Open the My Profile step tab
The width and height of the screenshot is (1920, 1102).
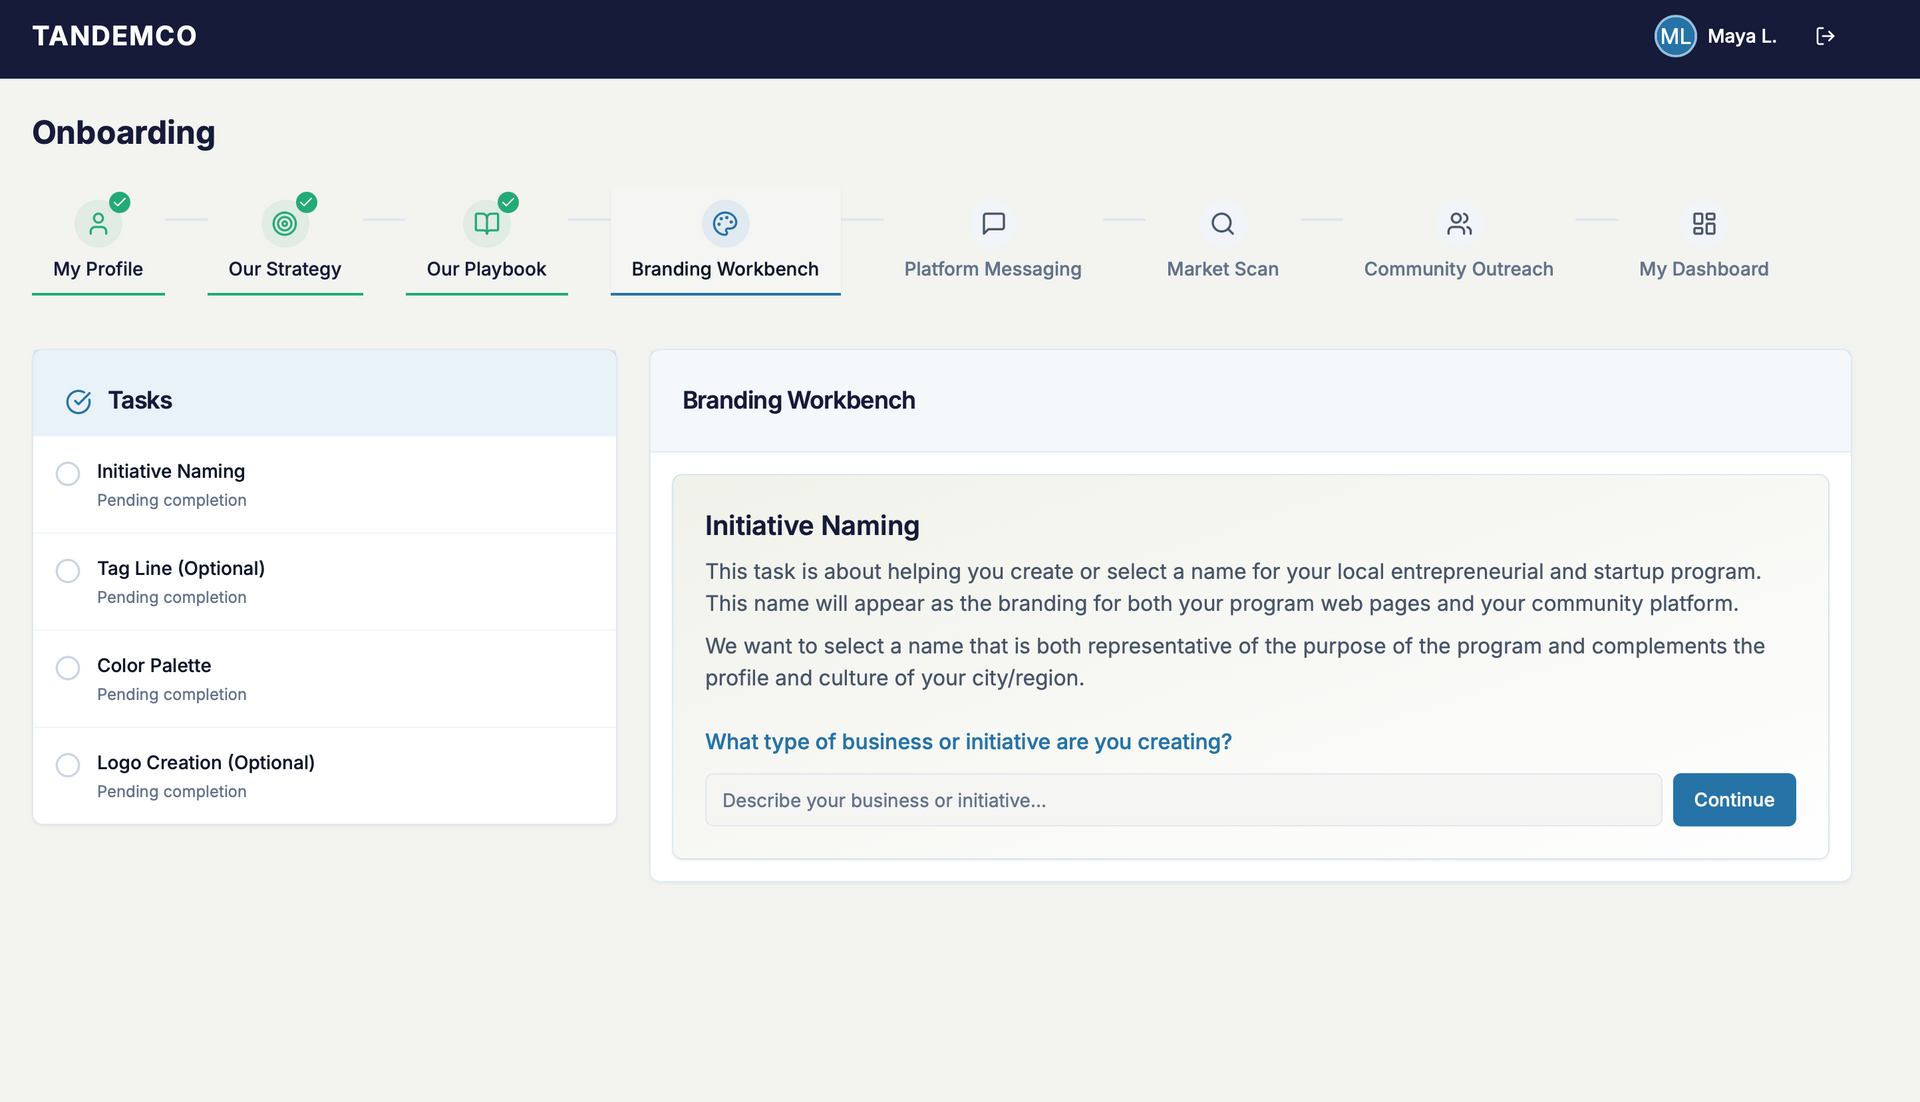(x=98, y=241)
